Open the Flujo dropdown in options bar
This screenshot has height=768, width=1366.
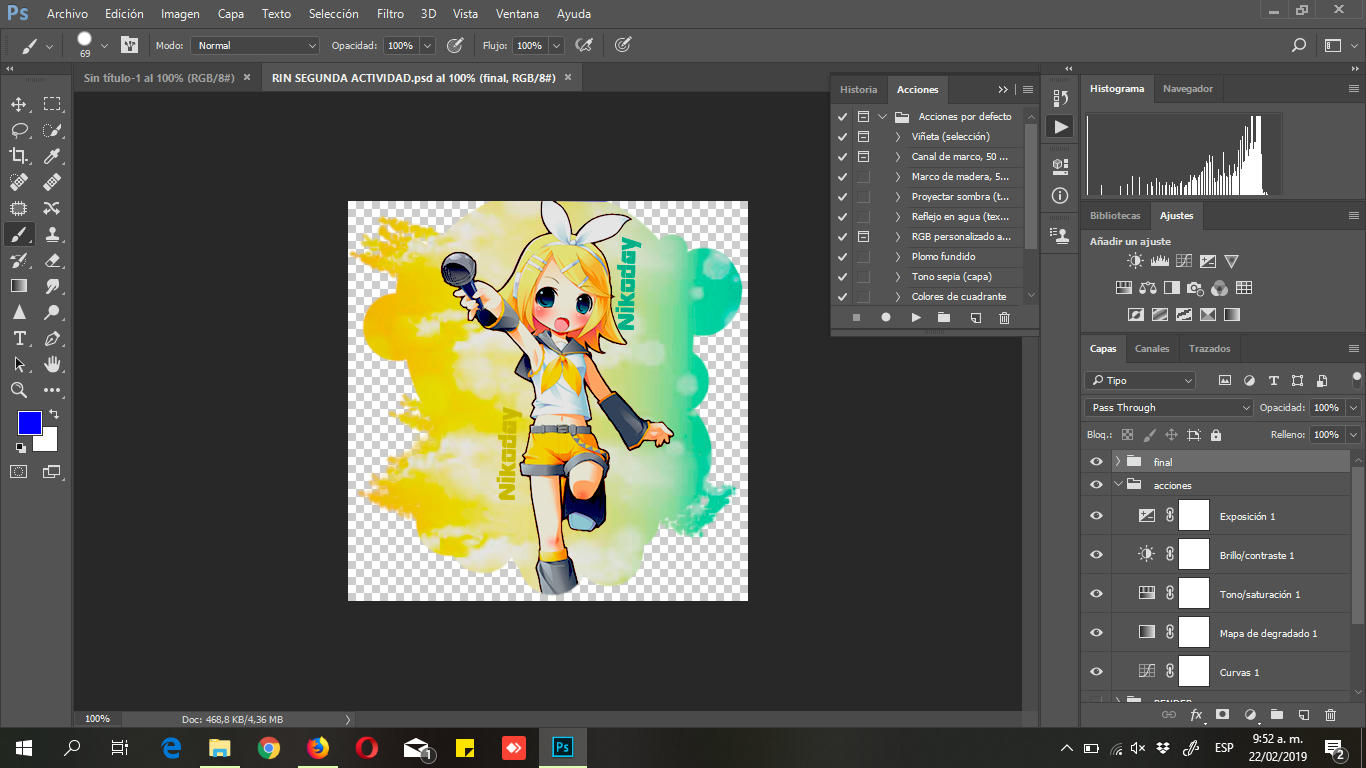pyautogui.click(x=556, y=45)
